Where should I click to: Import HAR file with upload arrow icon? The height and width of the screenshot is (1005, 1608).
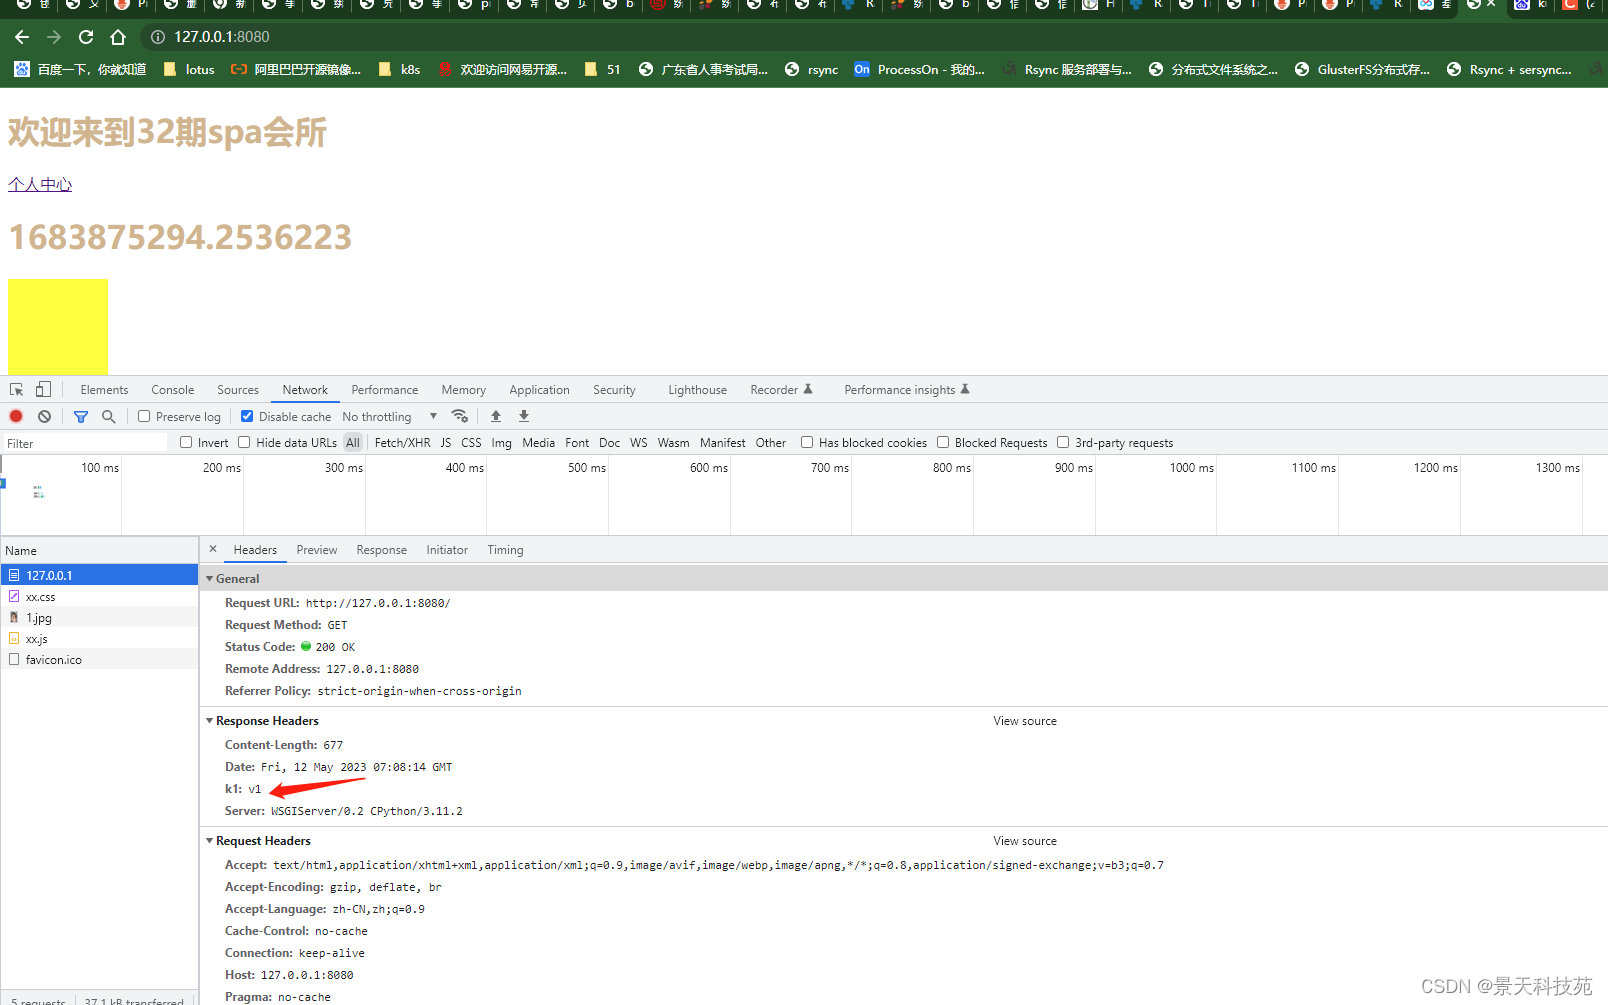point(496,416)
